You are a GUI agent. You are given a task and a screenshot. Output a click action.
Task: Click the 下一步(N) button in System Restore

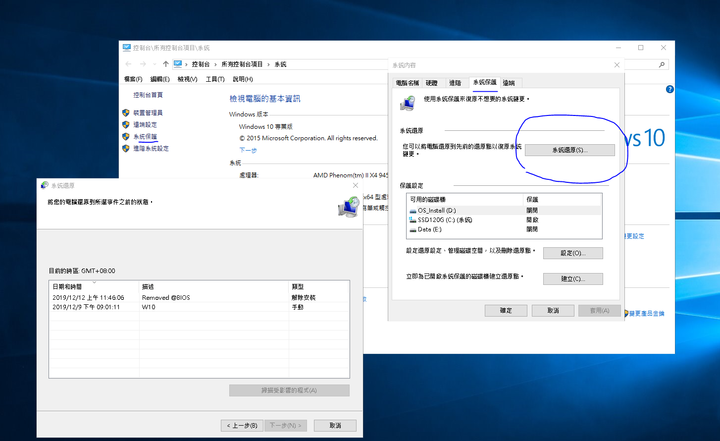(x=286, y=425)
